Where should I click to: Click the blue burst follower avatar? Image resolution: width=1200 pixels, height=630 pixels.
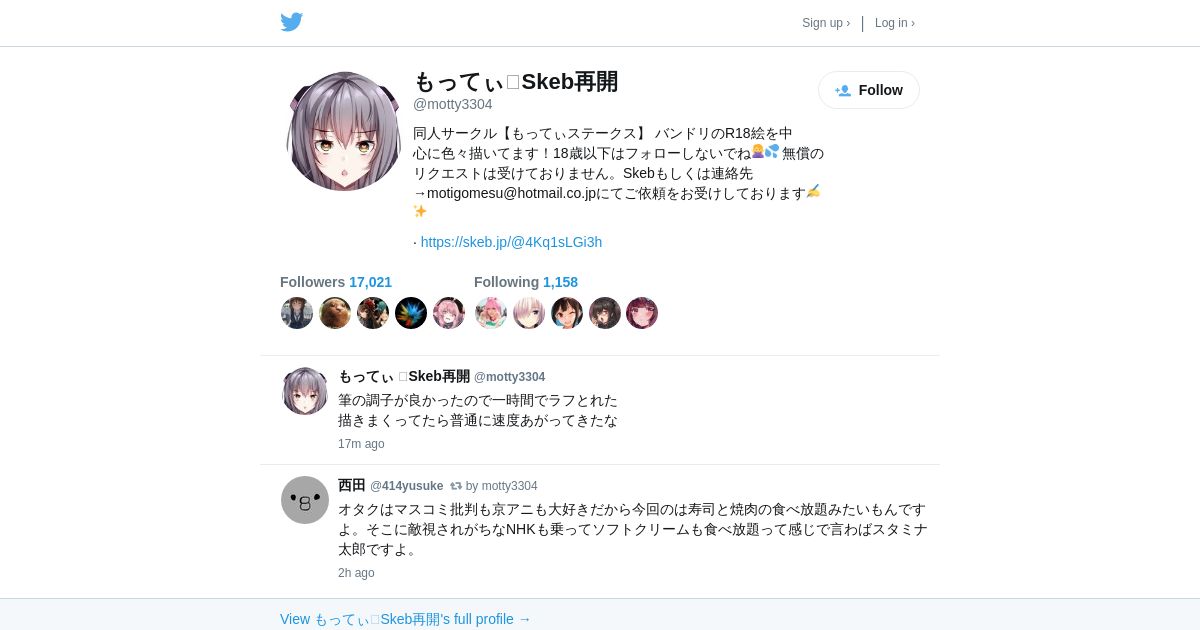tap(411, 313)
